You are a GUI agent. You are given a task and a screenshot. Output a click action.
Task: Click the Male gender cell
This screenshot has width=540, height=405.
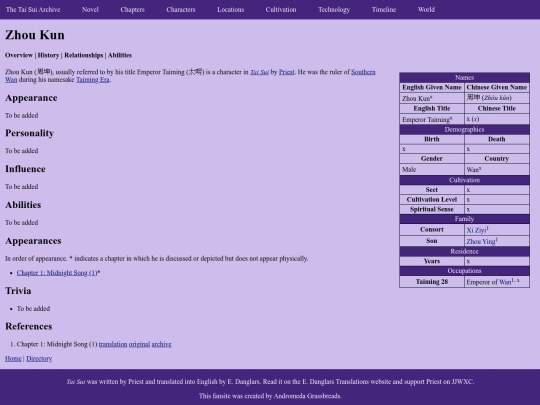coord(432,169)
